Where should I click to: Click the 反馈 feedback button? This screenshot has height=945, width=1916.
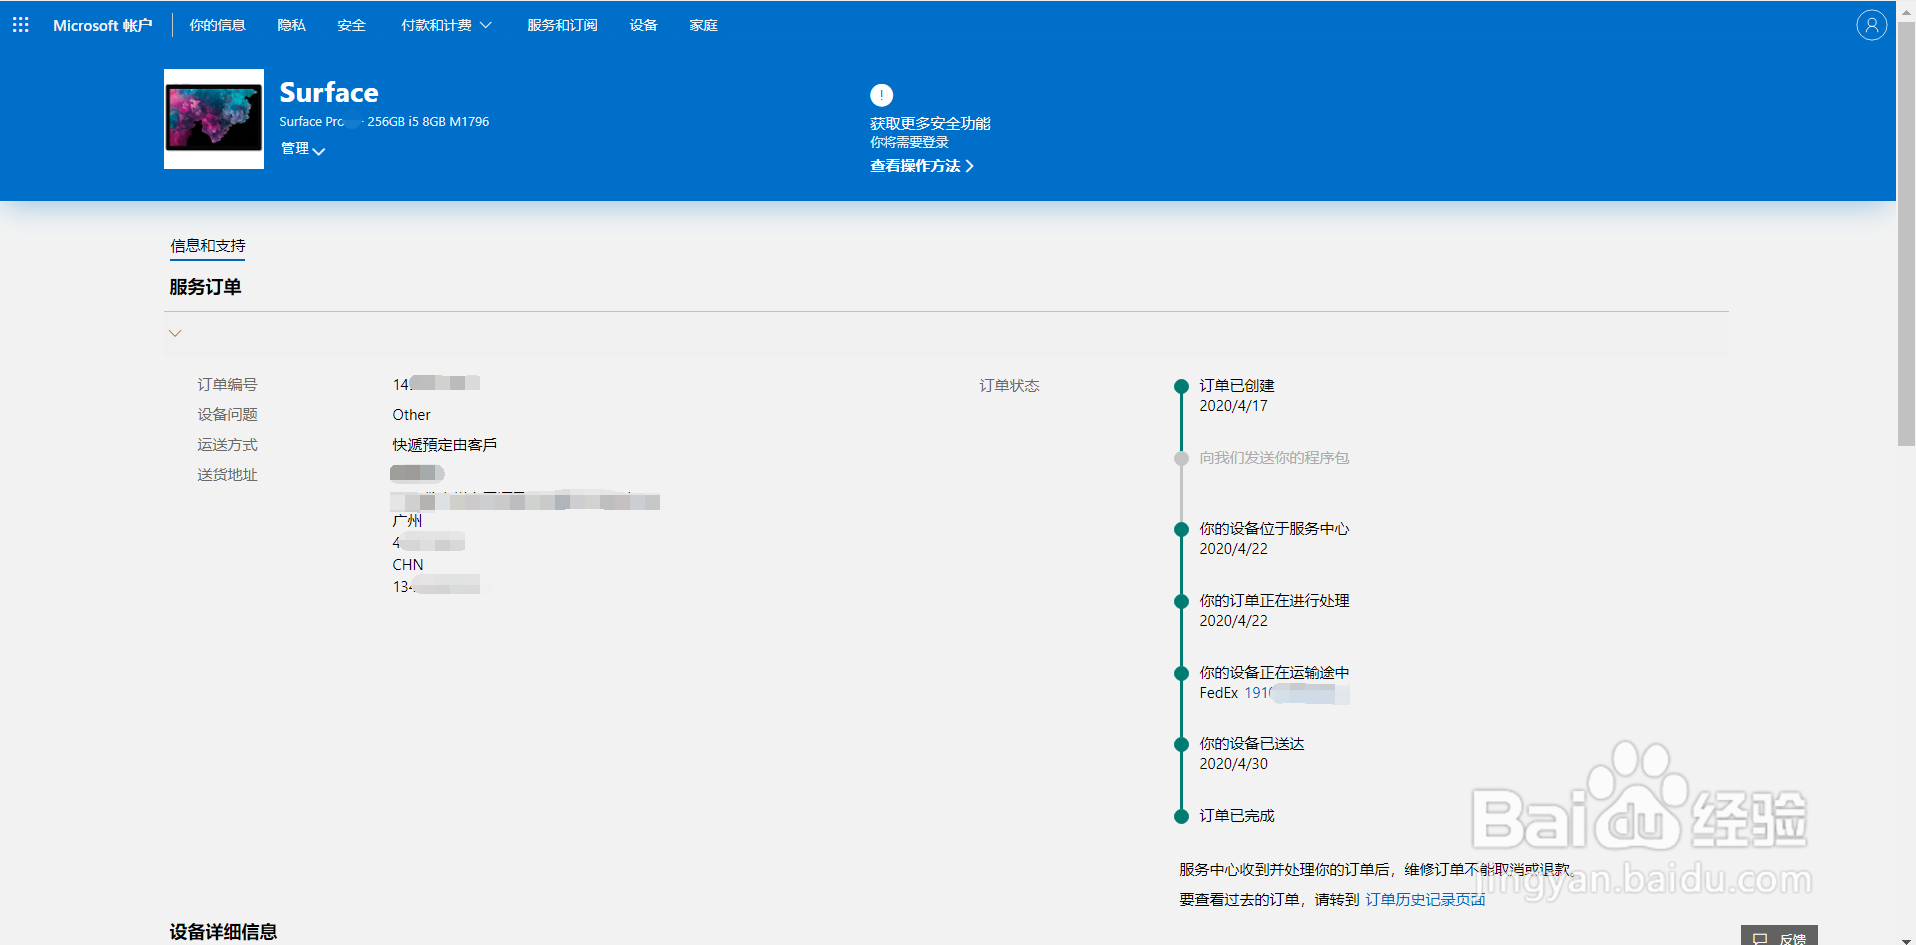[1779, 937]
